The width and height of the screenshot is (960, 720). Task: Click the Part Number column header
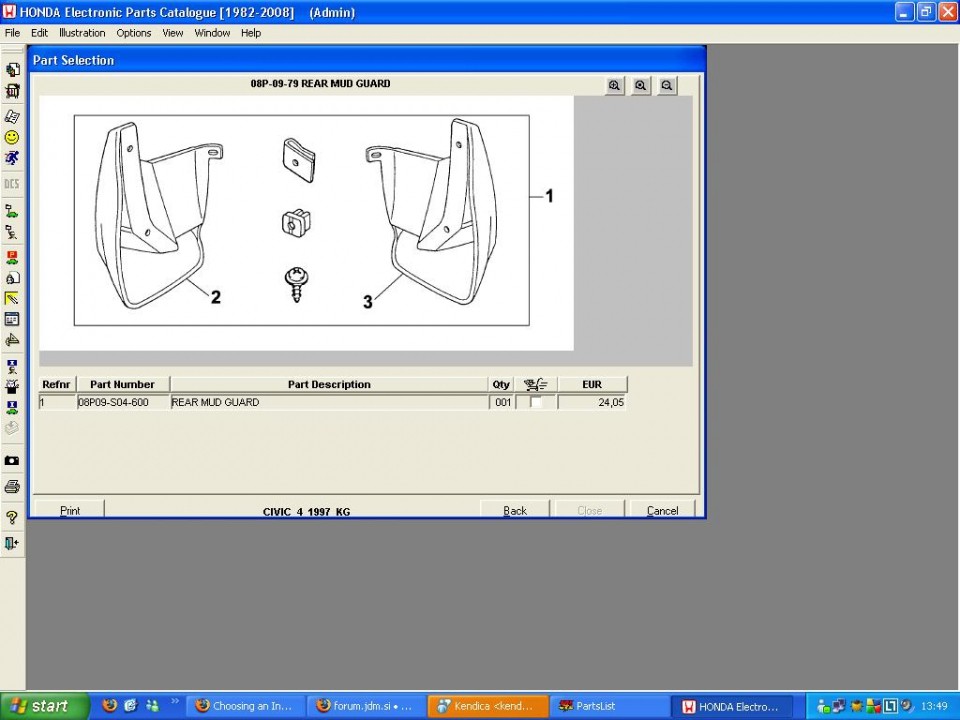122,384
